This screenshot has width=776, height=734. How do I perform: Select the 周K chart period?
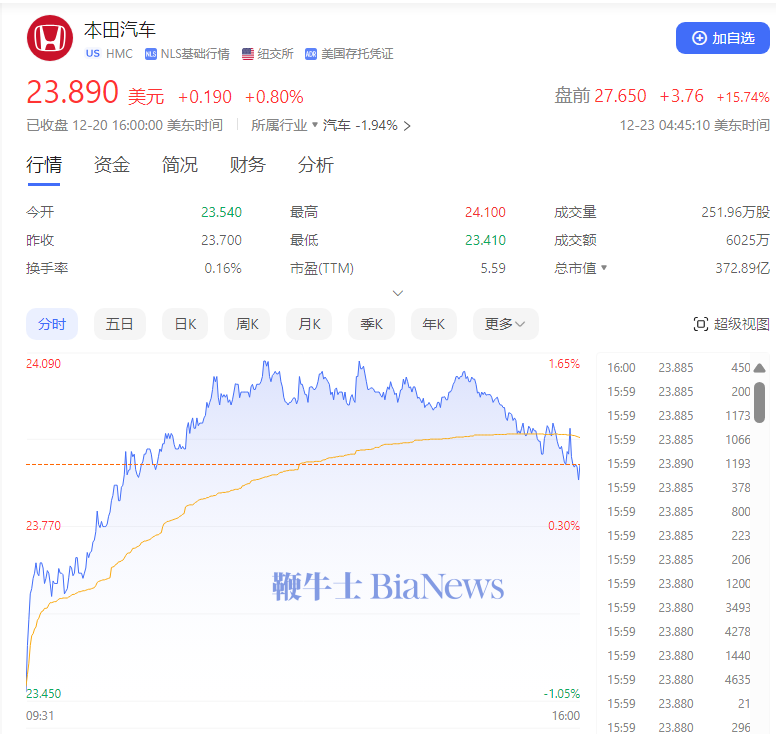pos(247,324)
